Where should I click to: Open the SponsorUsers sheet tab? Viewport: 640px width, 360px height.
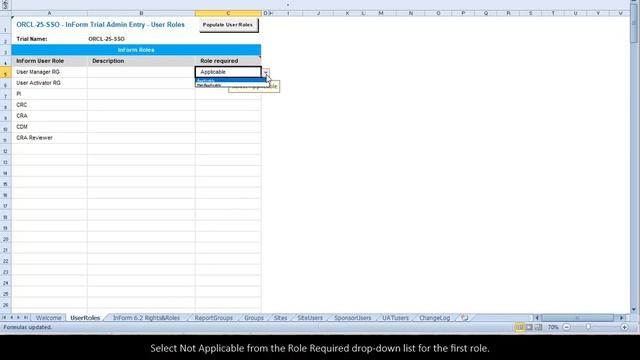pyautogui.click(x=353, y=318)
